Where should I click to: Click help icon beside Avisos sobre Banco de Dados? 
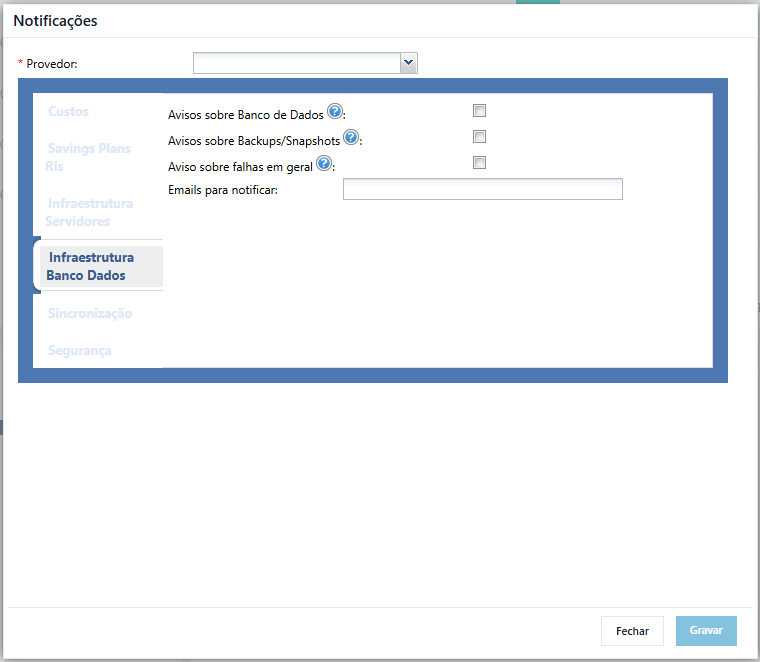click(334, 111)
